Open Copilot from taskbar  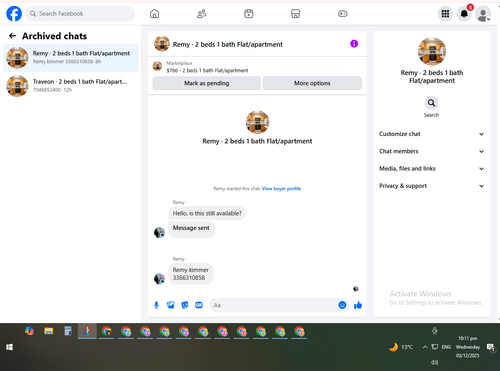point(29,331)
